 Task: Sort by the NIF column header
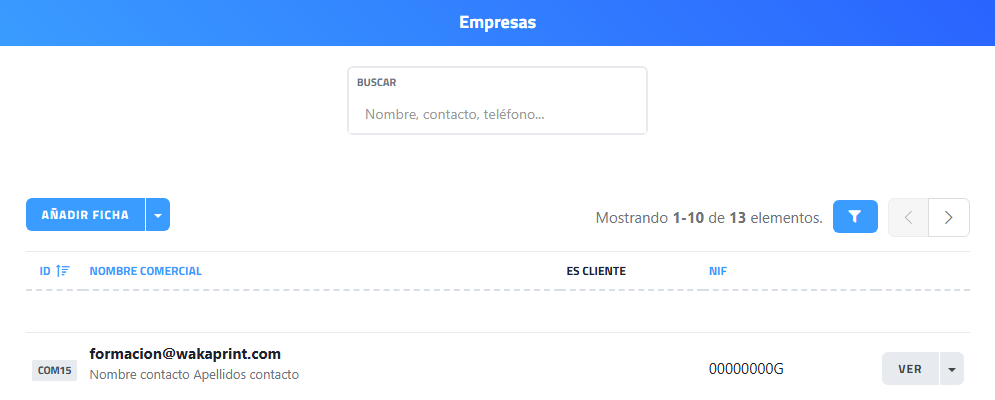719,271
